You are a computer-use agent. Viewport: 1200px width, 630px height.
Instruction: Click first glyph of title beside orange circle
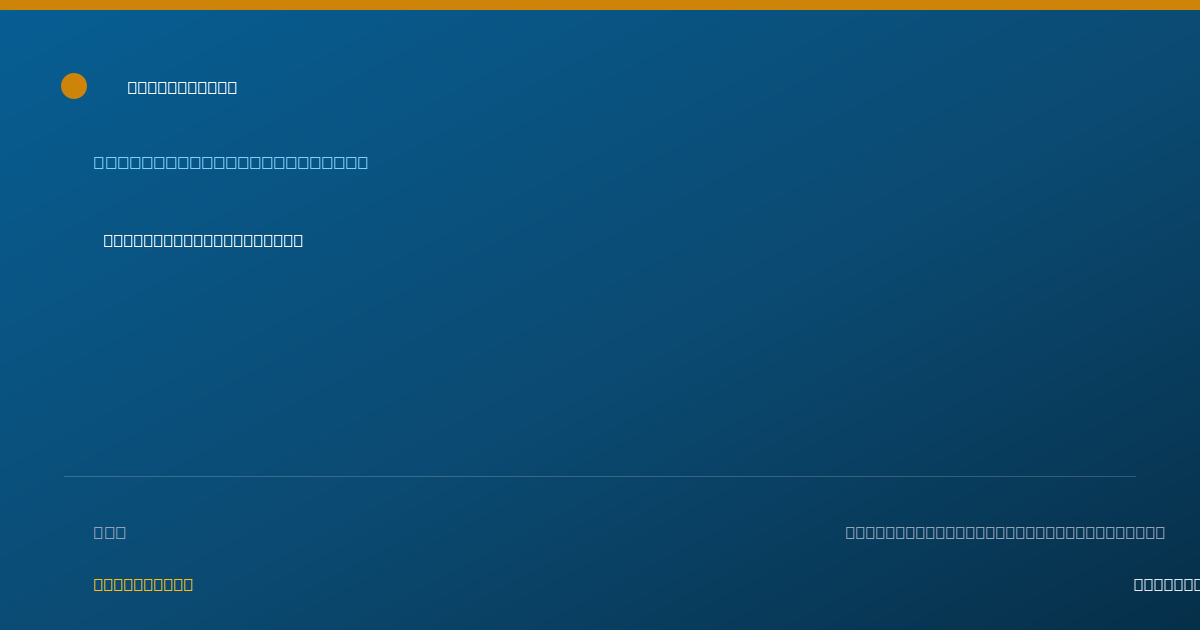(x=133, y=87)
